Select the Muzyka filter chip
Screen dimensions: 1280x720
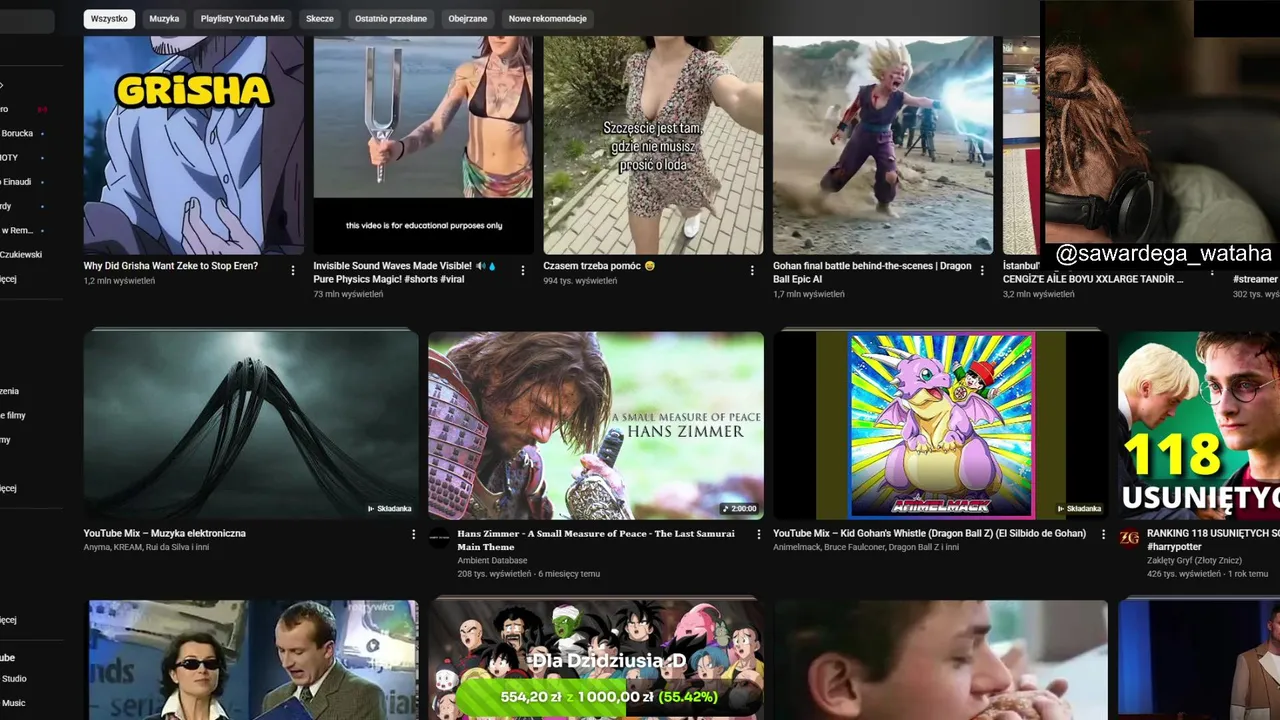click(164, 19)
